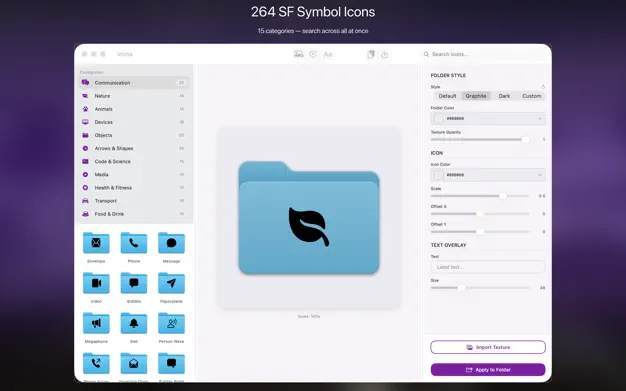The width and height of the screenshot is (626, 391).
Task: Pick the phone arrow folder icon
Action: [96, 363]
